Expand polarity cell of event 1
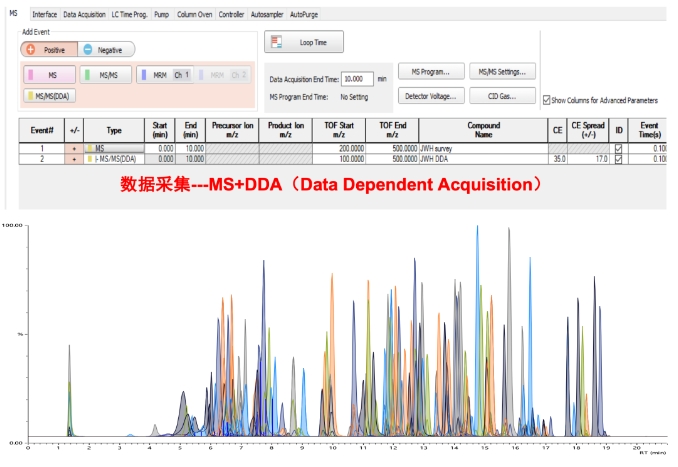 (73, 148)
